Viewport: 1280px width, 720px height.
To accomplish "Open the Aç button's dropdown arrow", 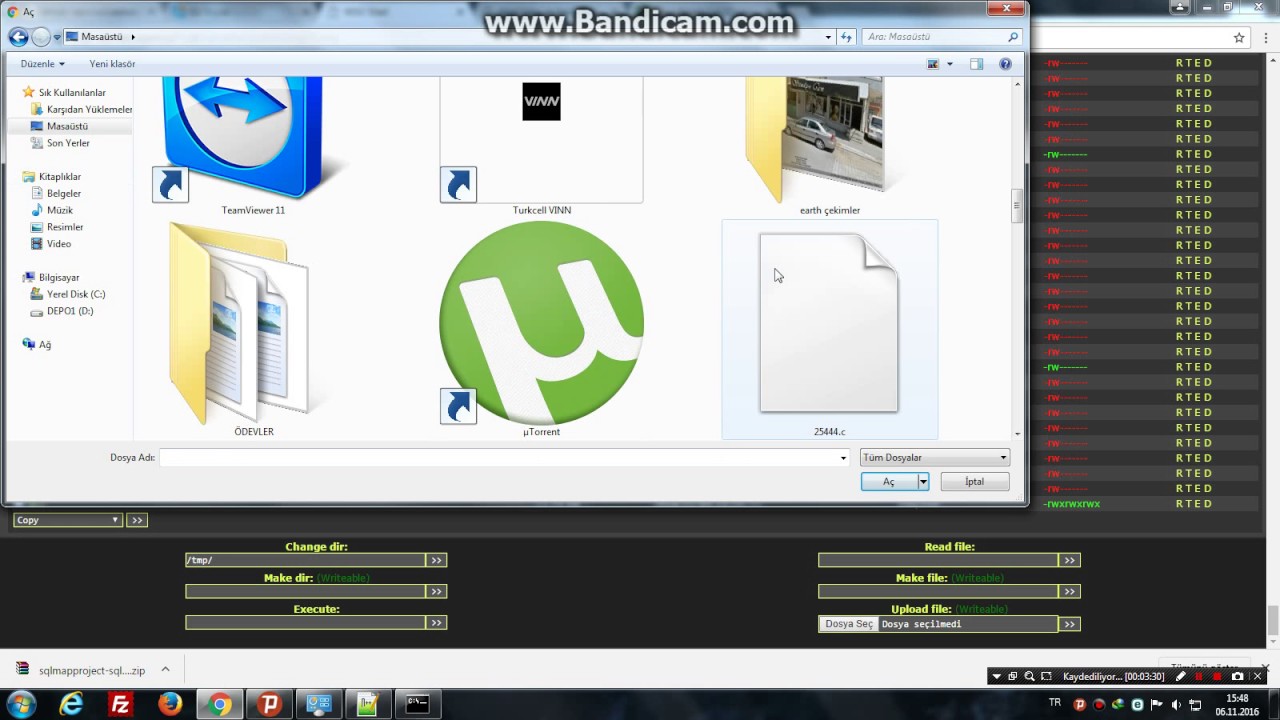I will (923, 482).
